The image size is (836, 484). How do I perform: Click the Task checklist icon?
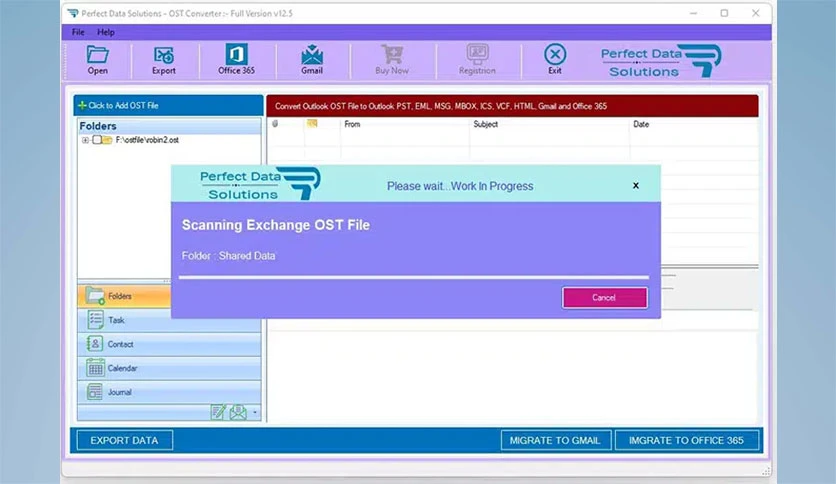pyautogui.click(x=95, y=320)
